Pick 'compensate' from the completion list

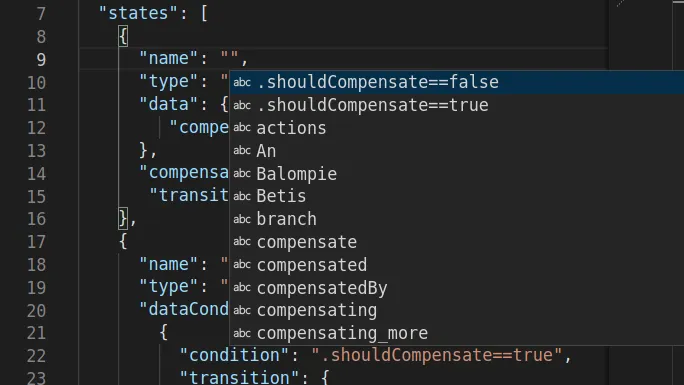[x=457, y=242]
